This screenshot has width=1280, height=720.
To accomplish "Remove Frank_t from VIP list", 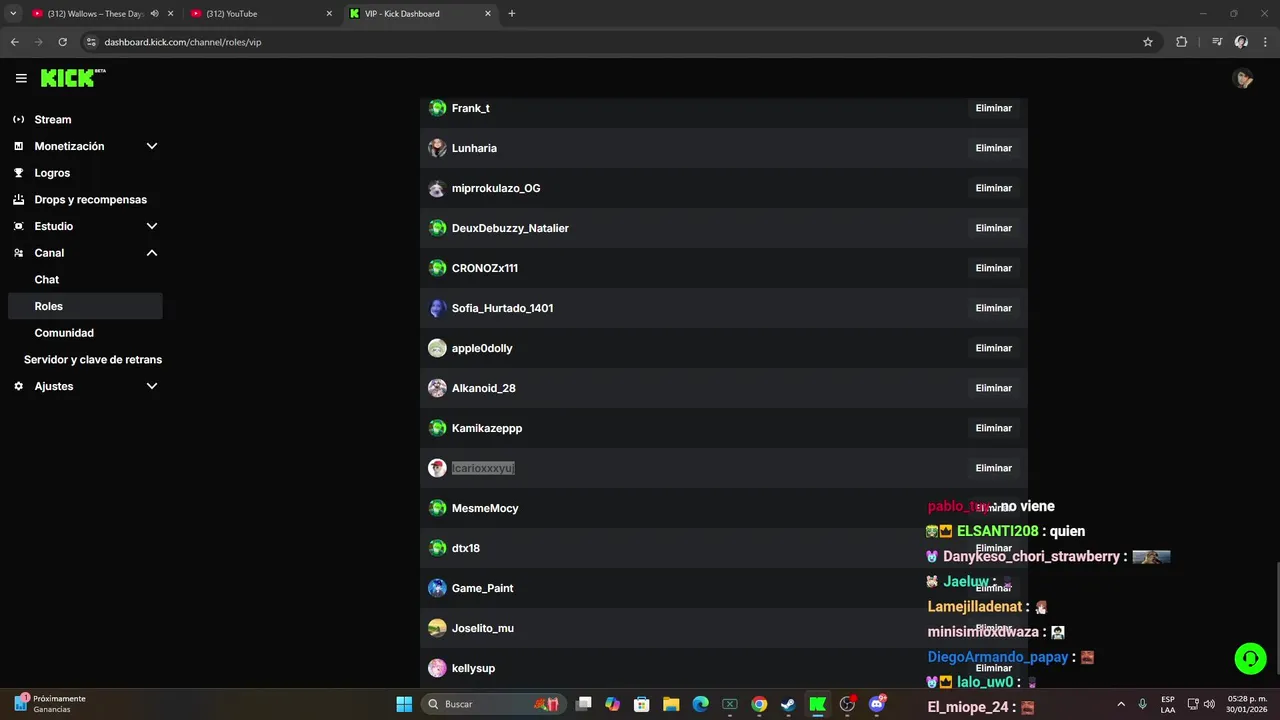I will (x=994, y=108).
